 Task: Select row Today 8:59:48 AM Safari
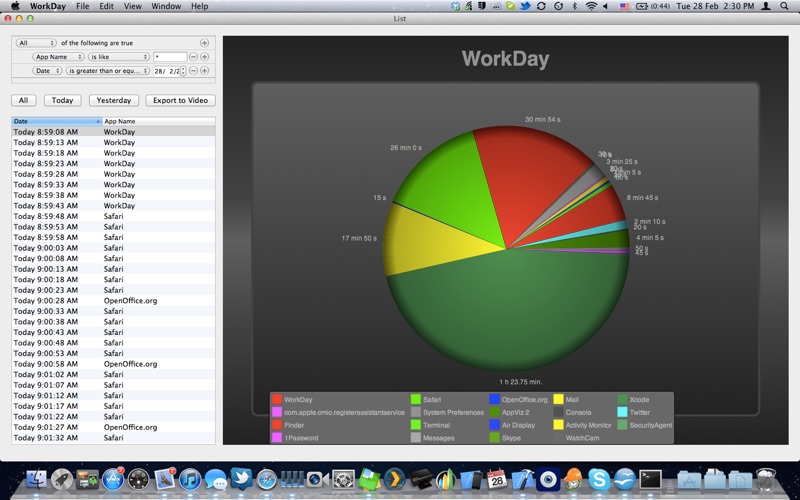click(x=113, y=216)
